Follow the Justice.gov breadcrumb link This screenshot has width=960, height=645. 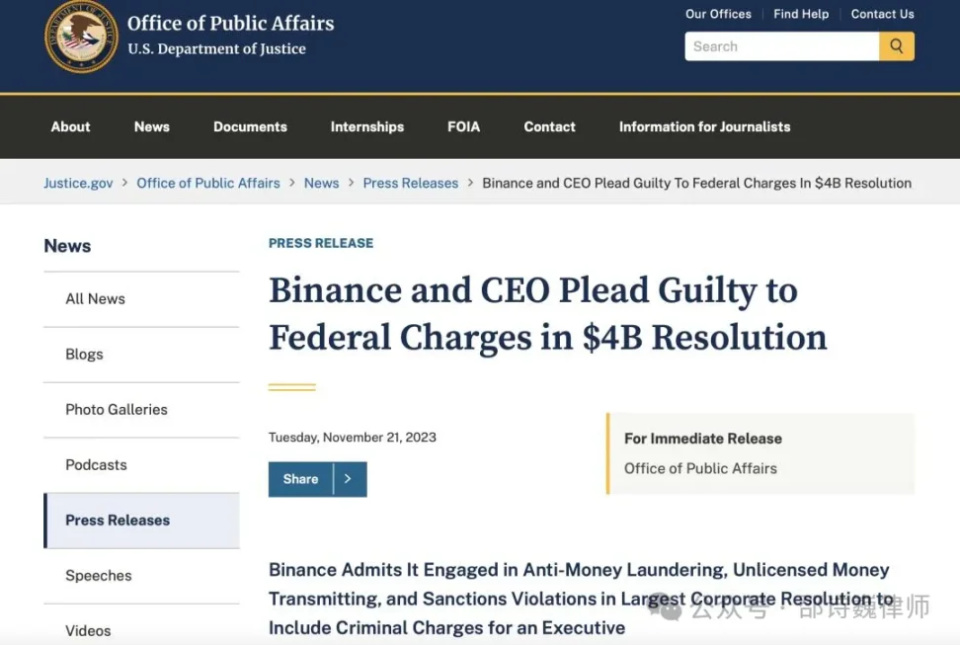(78, 183)
